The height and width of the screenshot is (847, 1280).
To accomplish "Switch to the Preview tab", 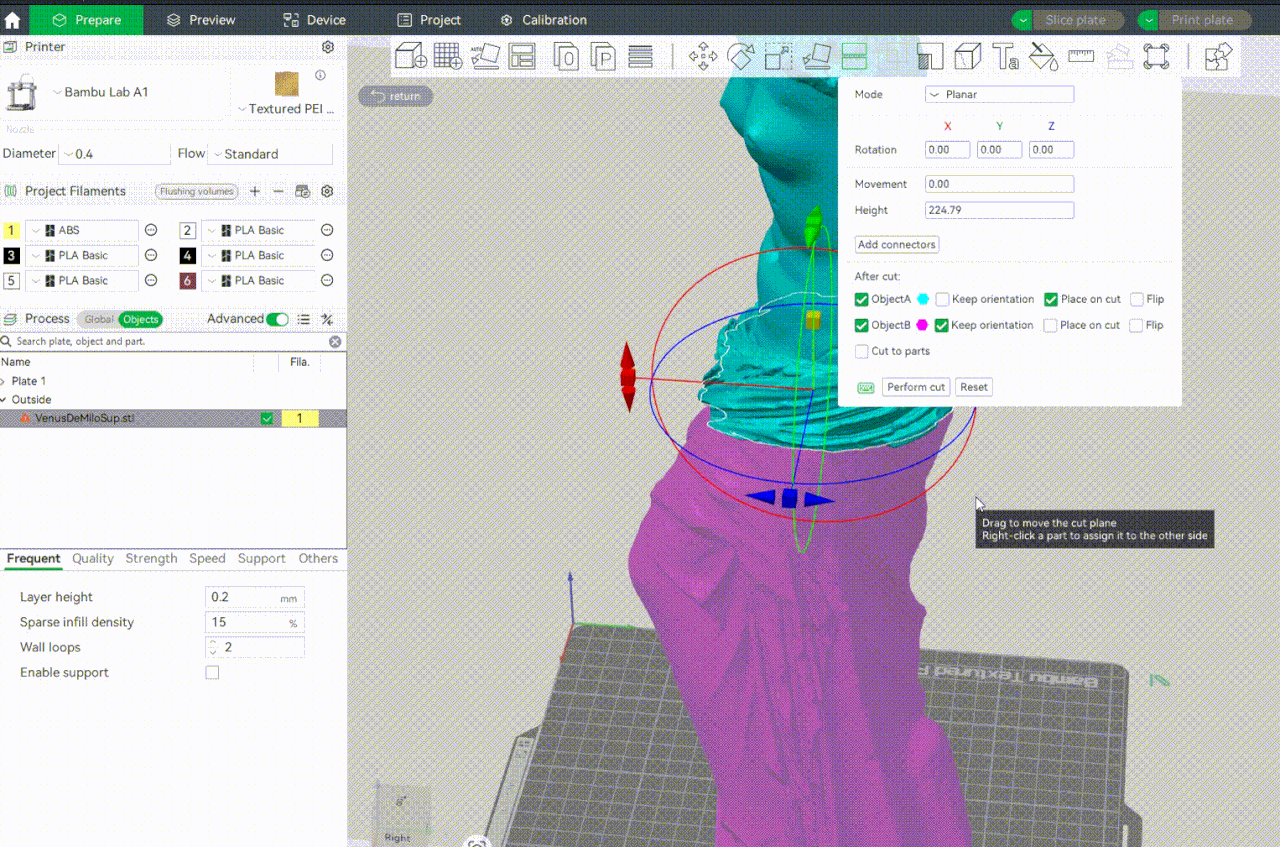I will point(201,20).
